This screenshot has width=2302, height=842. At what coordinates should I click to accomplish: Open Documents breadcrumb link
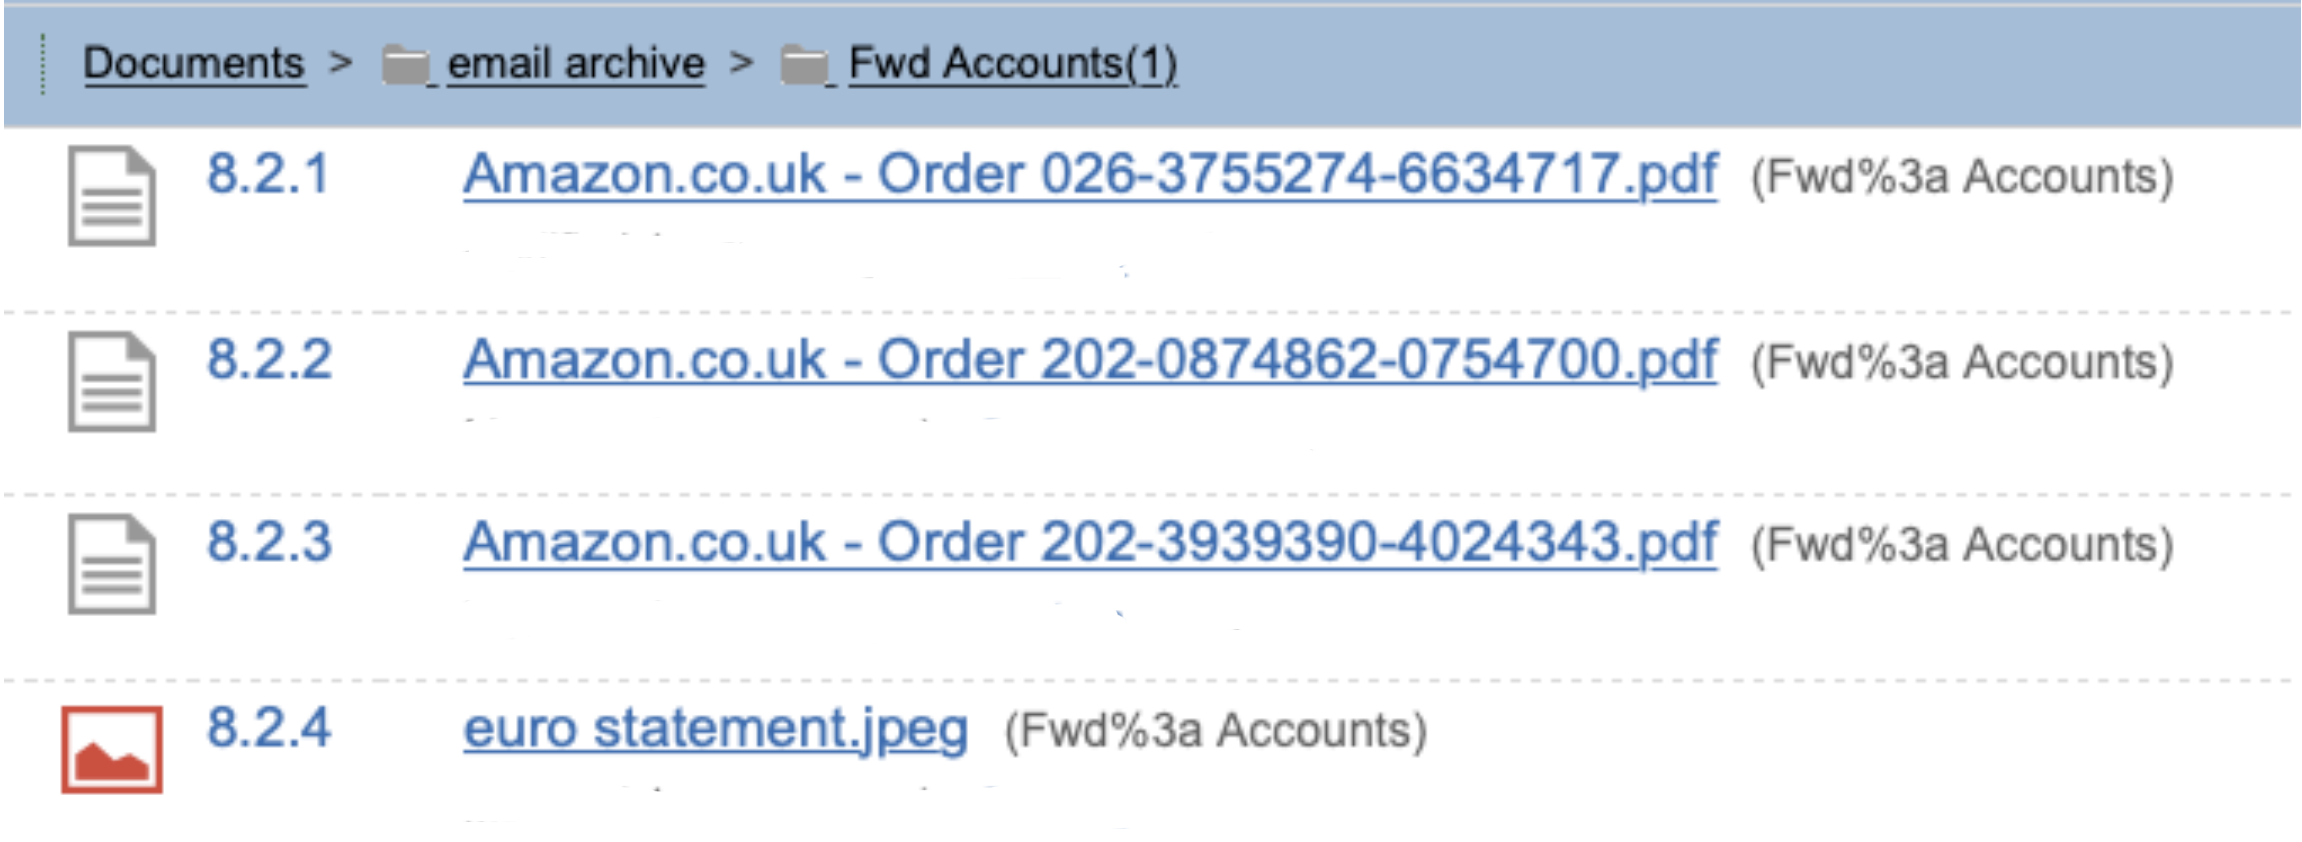194,63
